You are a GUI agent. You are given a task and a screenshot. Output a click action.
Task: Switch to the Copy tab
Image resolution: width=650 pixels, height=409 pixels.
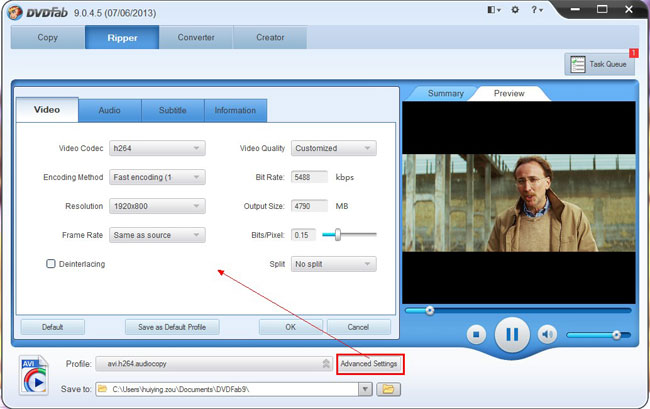click(x=48, y=37)
